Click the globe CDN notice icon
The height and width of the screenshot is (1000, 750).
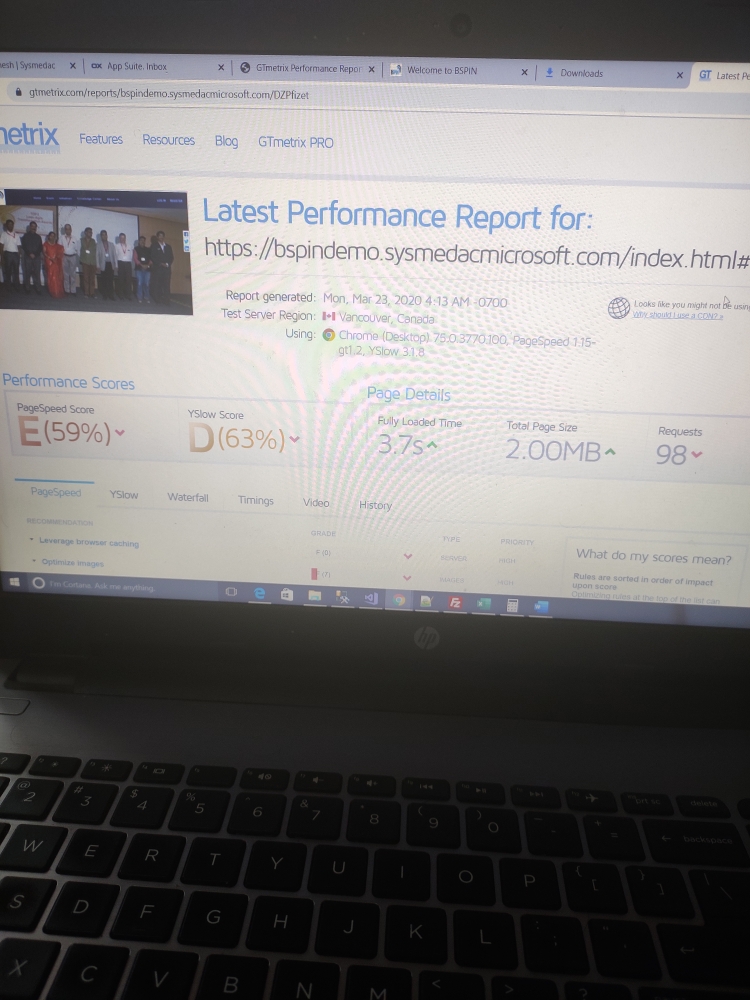pyautogui.click(x=618, y=307)
